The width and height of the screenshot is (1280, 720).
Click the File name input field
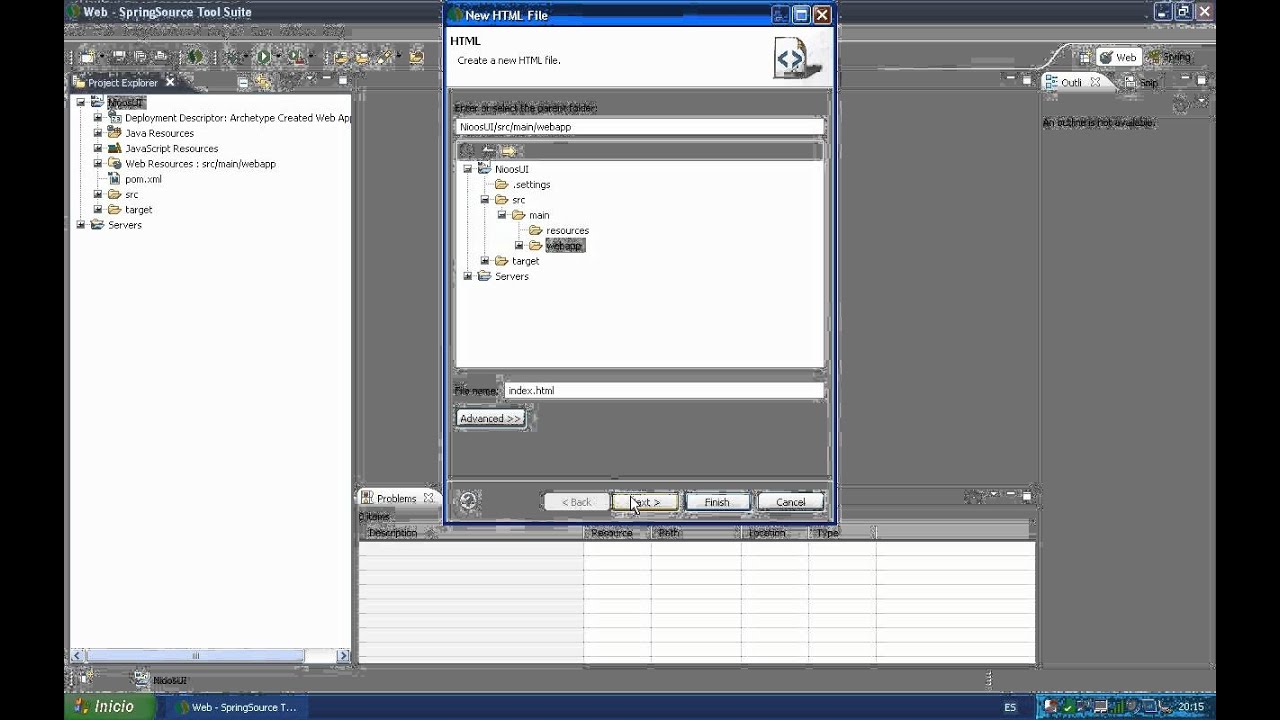click(x=664, y=390)
